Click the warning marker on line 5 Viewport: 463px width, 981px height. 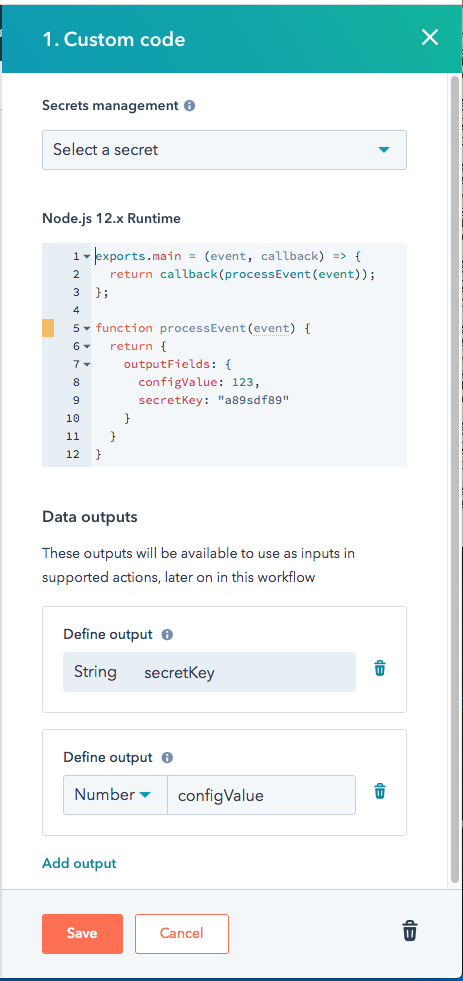[48, 328]
